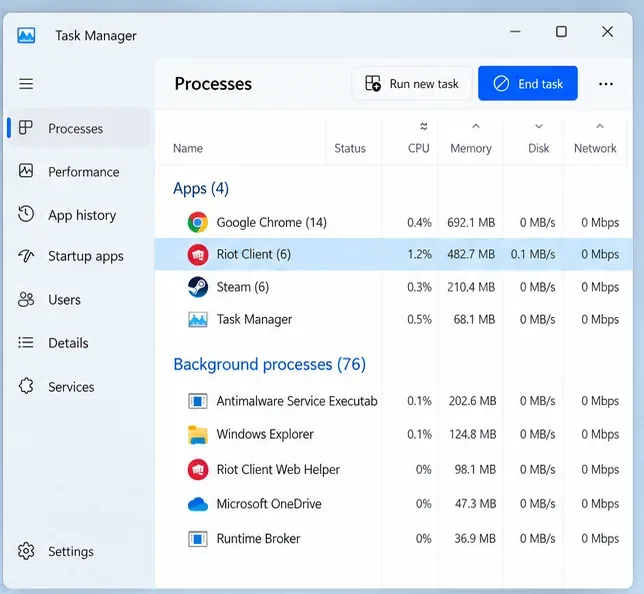
Task: Click the Runtime Broker icon
Action: [x=198, y=539]
